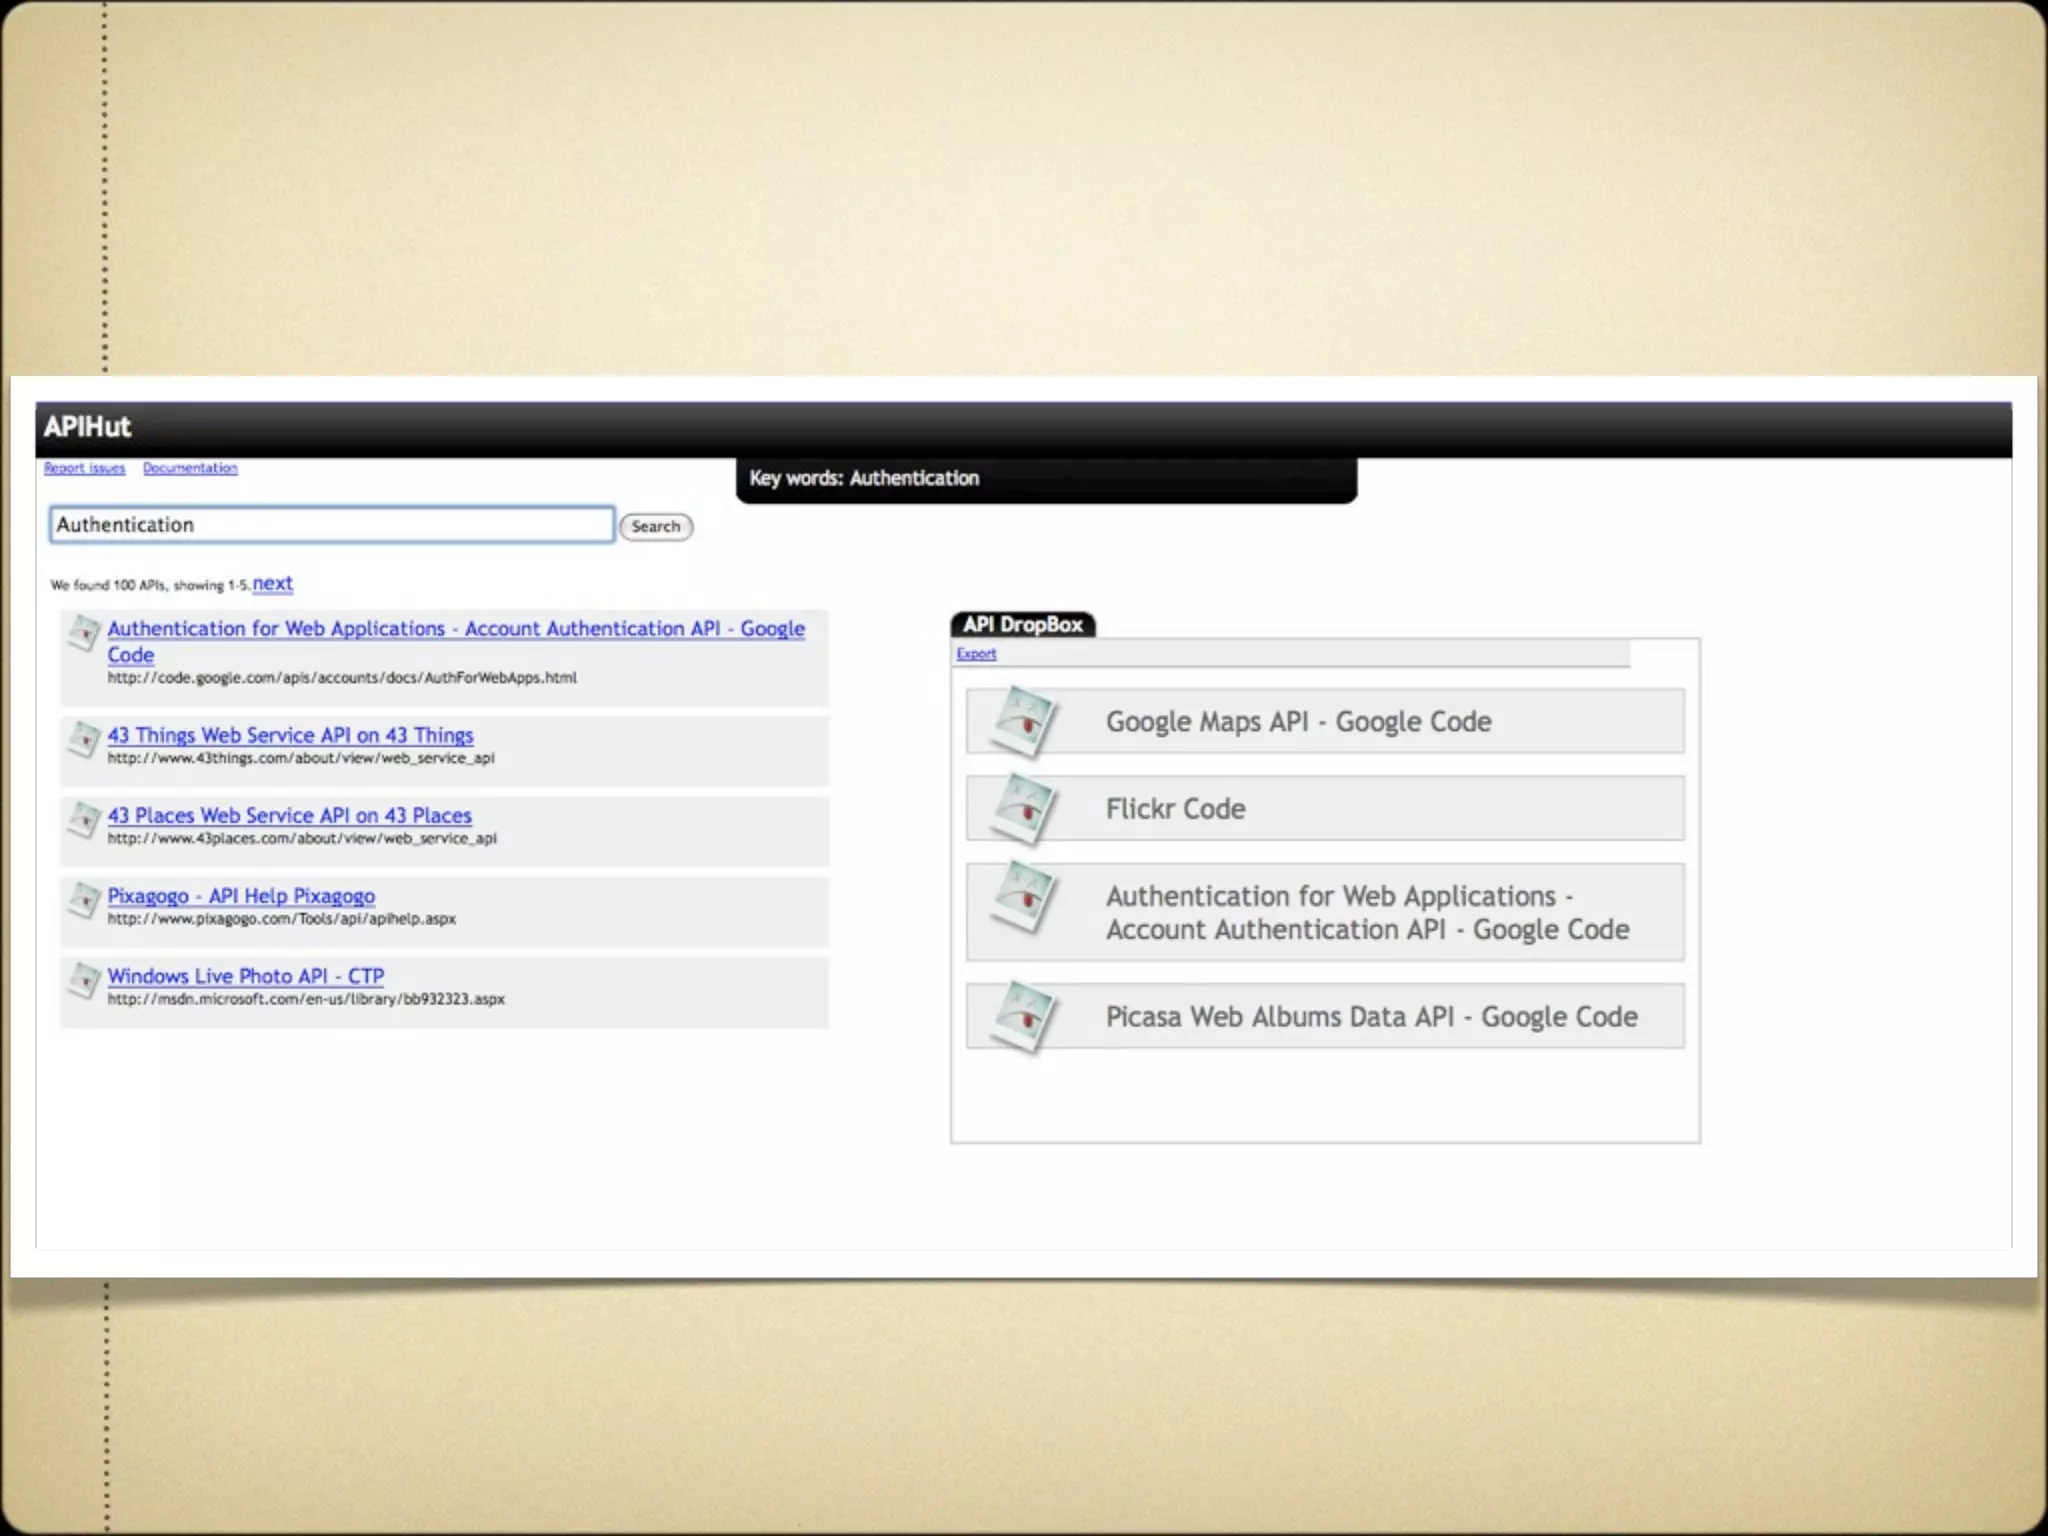This screenshot has width=2048, height=1536.
Task: Click the APIHut header title
Action: [87, 427]
